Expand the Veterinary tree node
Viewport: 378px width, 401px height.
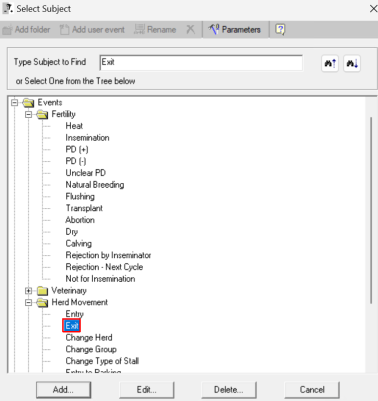pyautogui.click(x=29, y=291)
